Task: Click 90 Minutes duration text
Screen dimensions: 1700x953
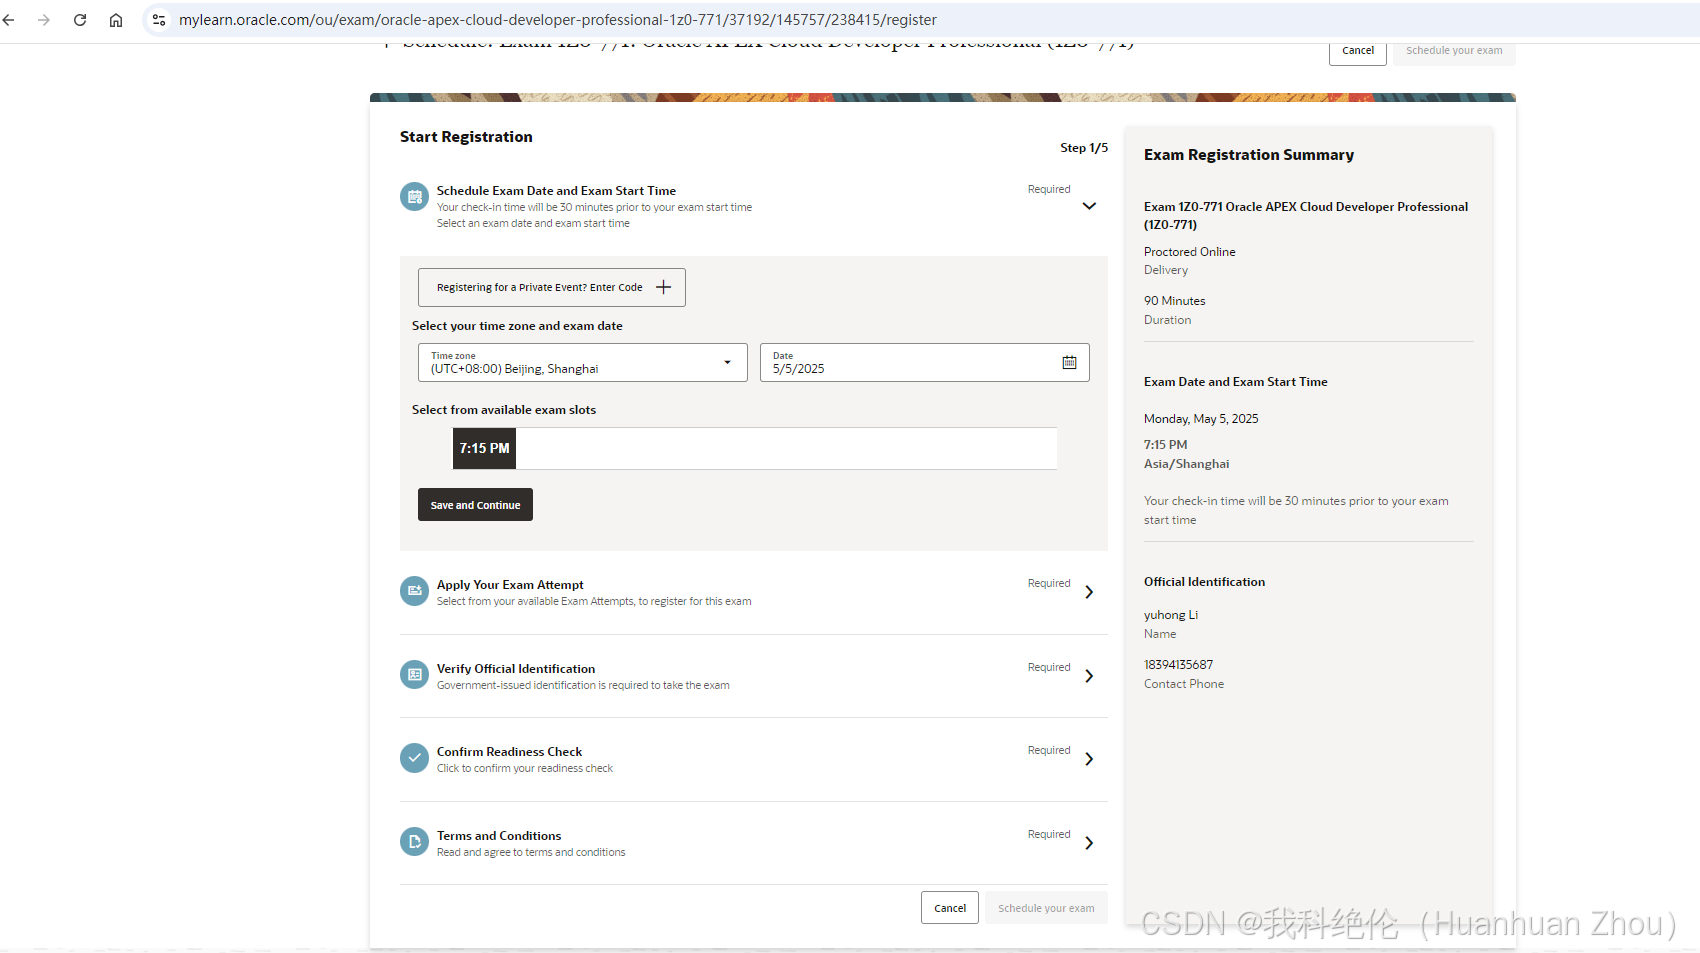Action: (1175, 301)
